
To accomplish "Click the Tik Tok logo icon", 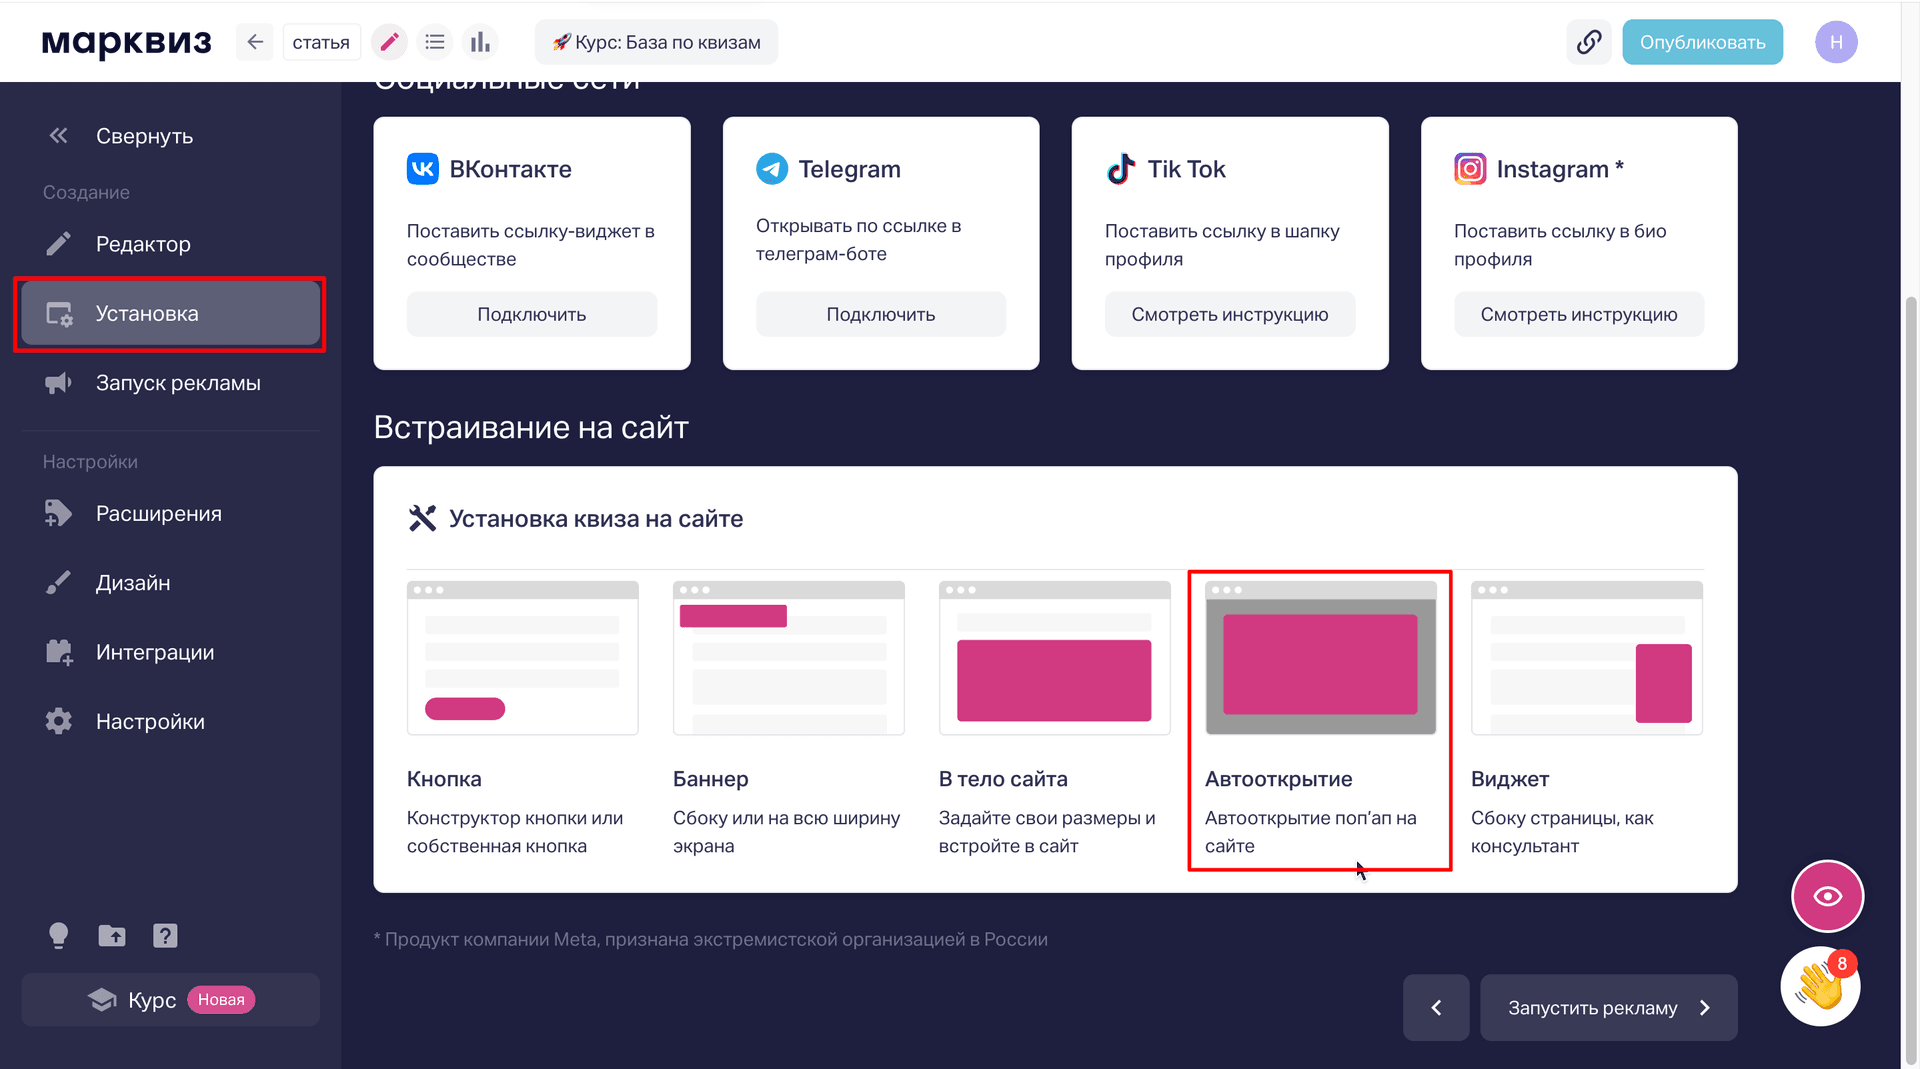I will coord(1121,169).
